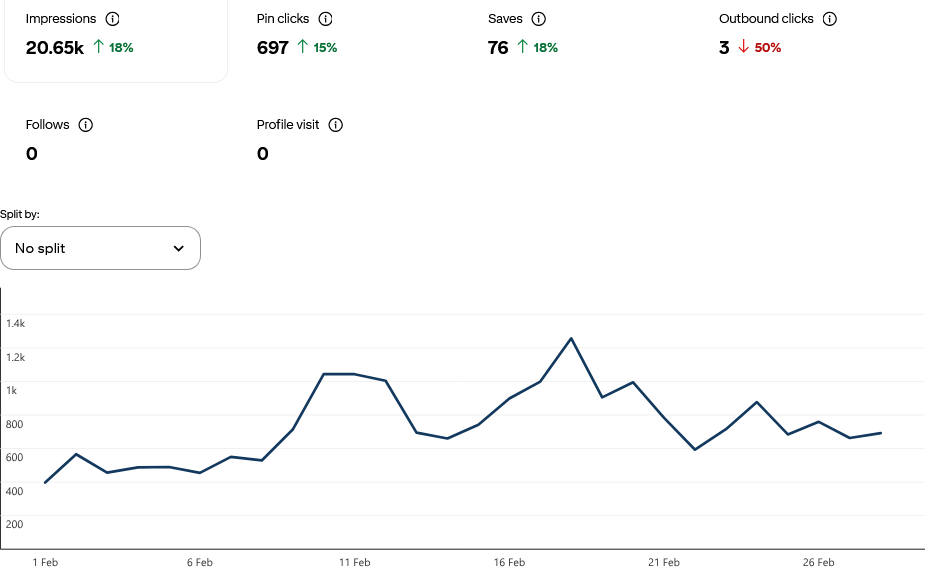Click the info icon beside Follows
The width and height of the screenshot is (925, 574).
(86, 125)
